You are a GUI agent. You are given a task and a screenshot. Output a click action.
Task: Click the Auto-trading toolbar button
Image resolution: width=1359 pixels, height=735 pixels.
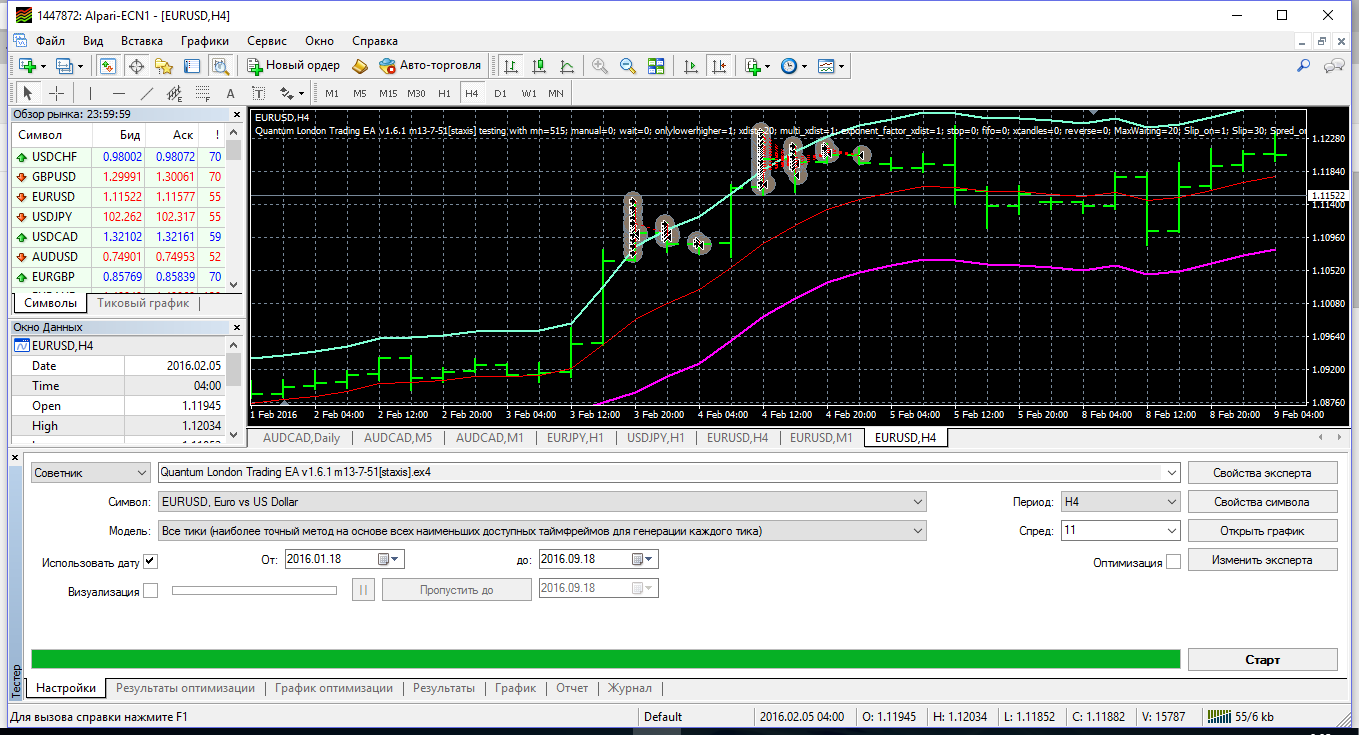(x=431, y=65)
